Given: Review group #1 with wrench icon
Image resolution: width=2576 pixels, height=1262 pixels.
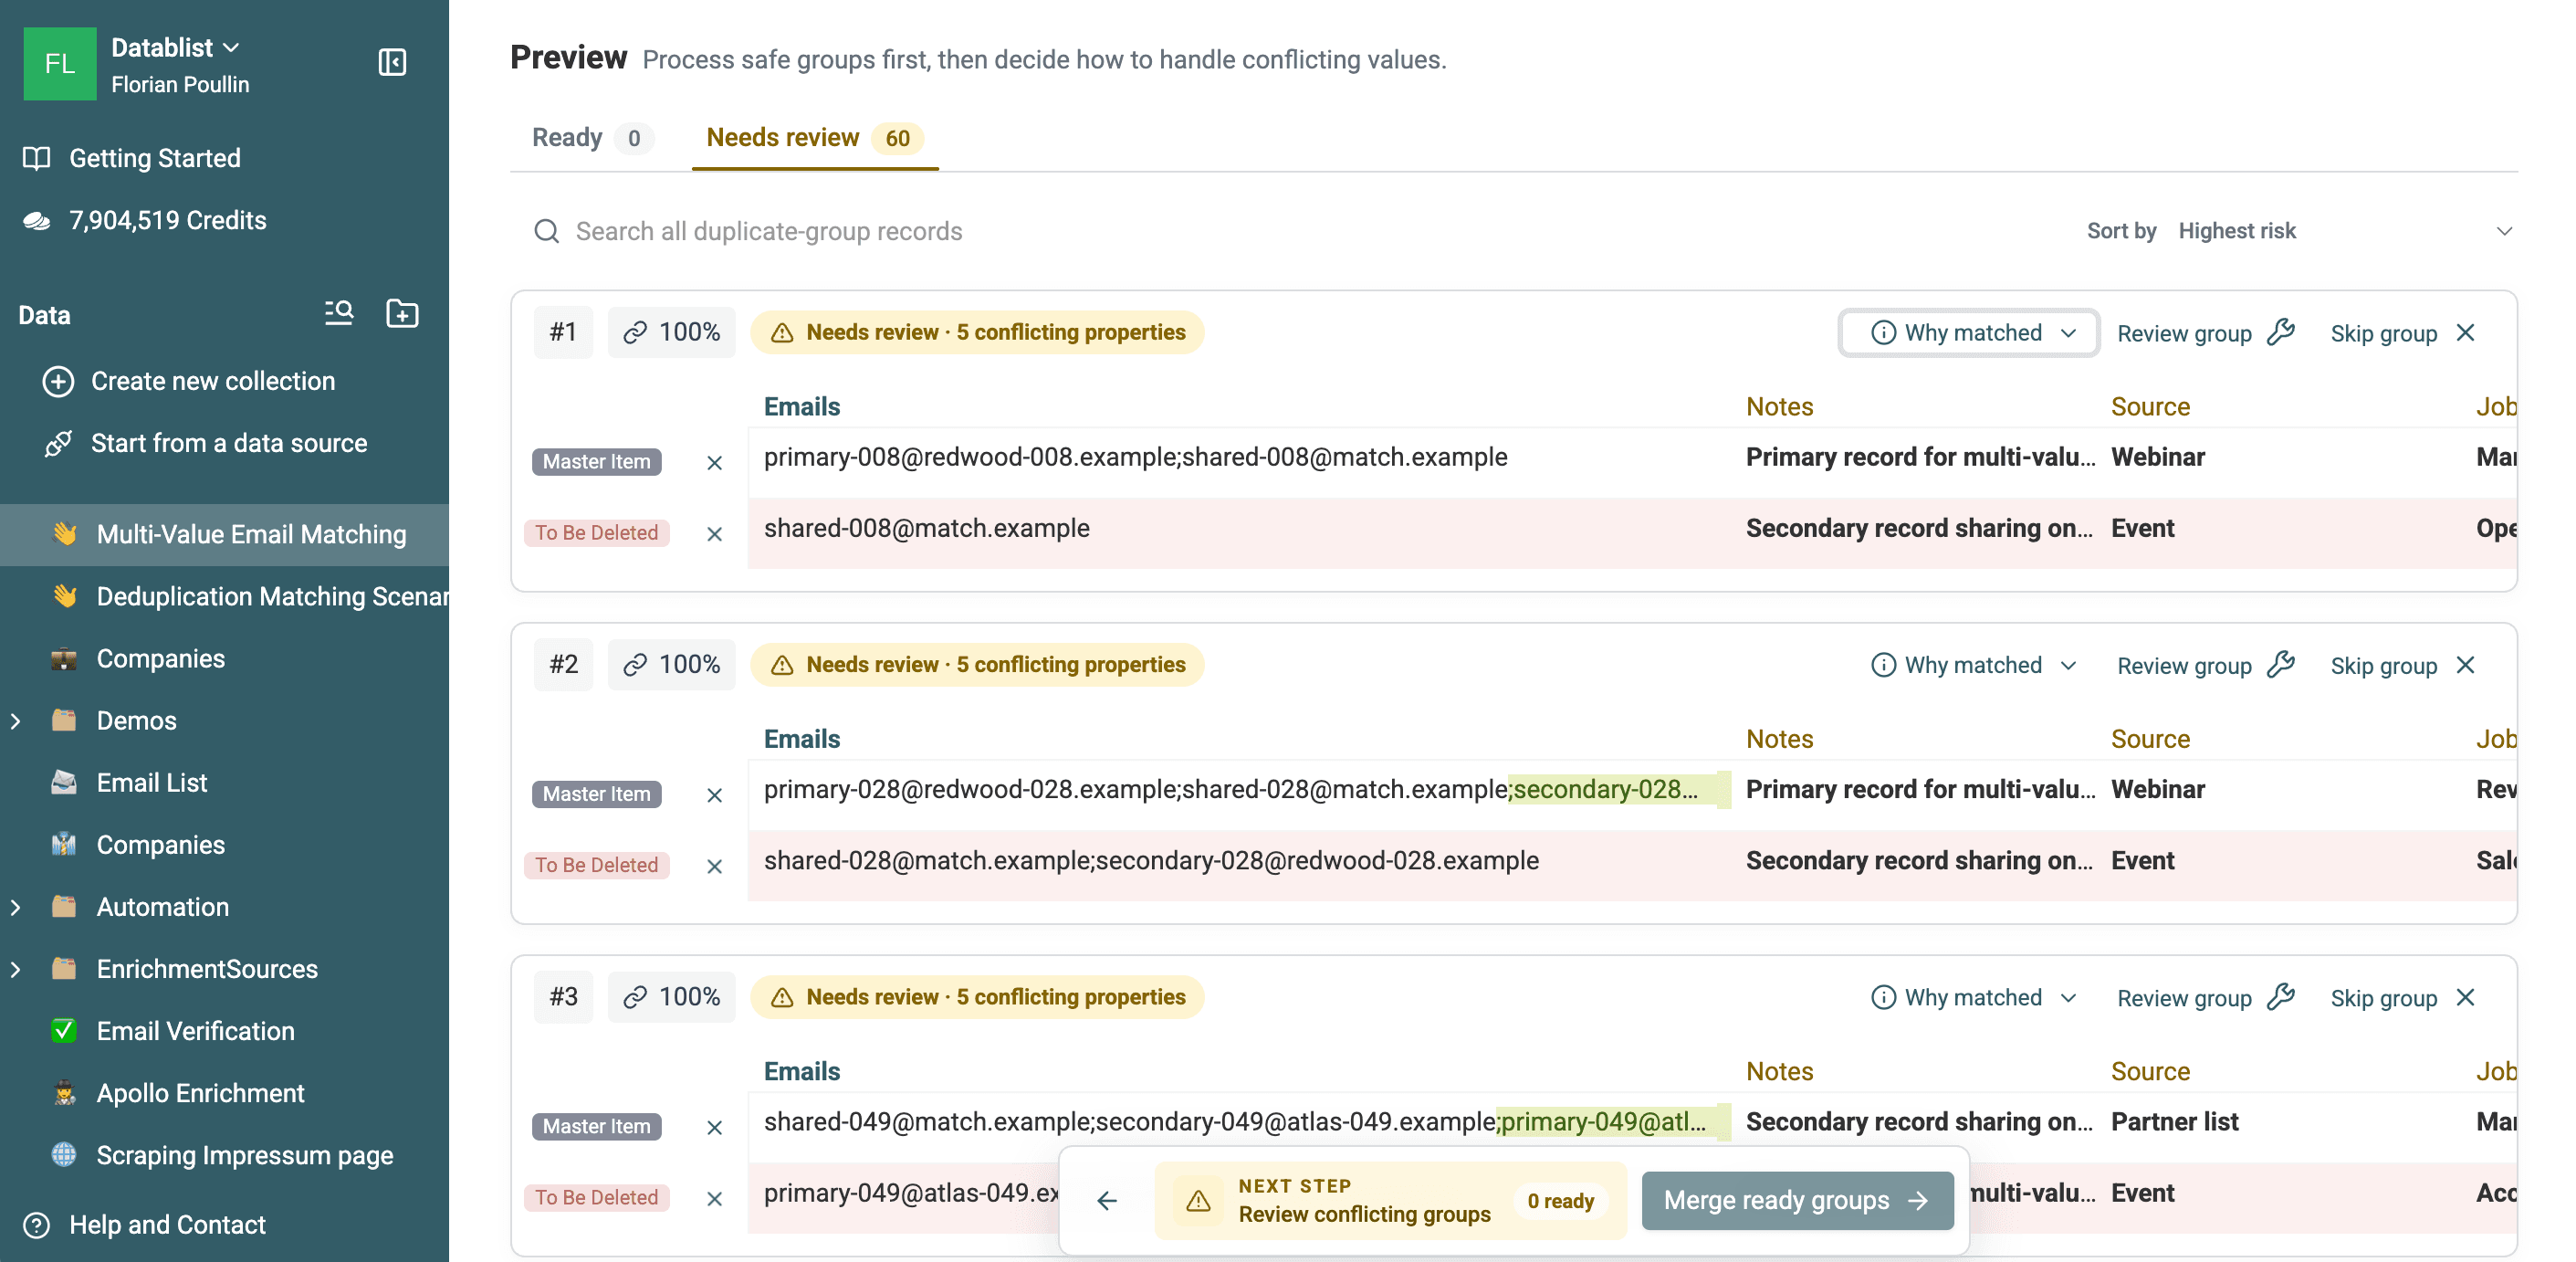Looking at the screenshot, I should click(x=2205, y=333).
